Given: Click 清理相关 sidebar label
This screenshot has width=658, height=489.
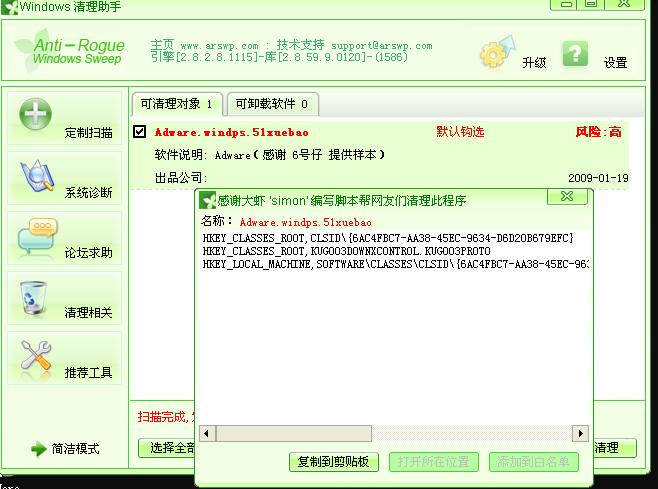Looking at the screenshot, I should point(89,312).
